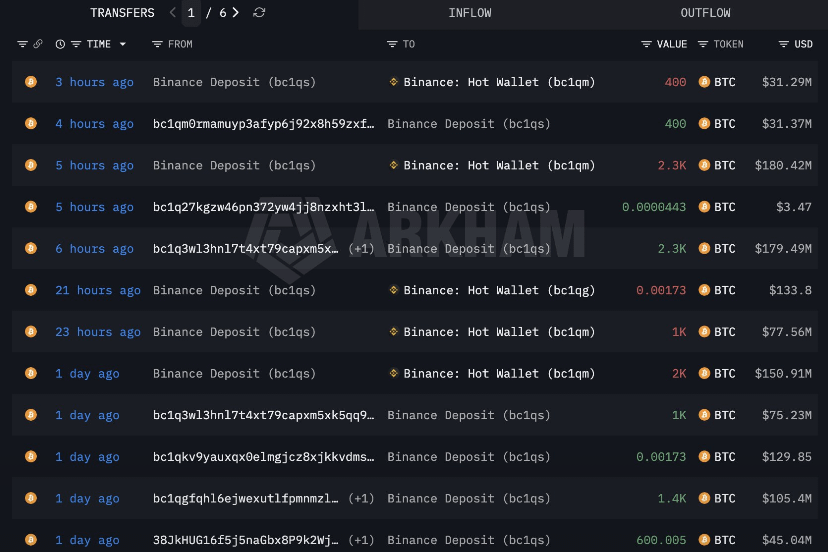The height and width of the screenshot is (552, 828).
Task: Click the $179.49M USD amount
Action: coord(783,249)
